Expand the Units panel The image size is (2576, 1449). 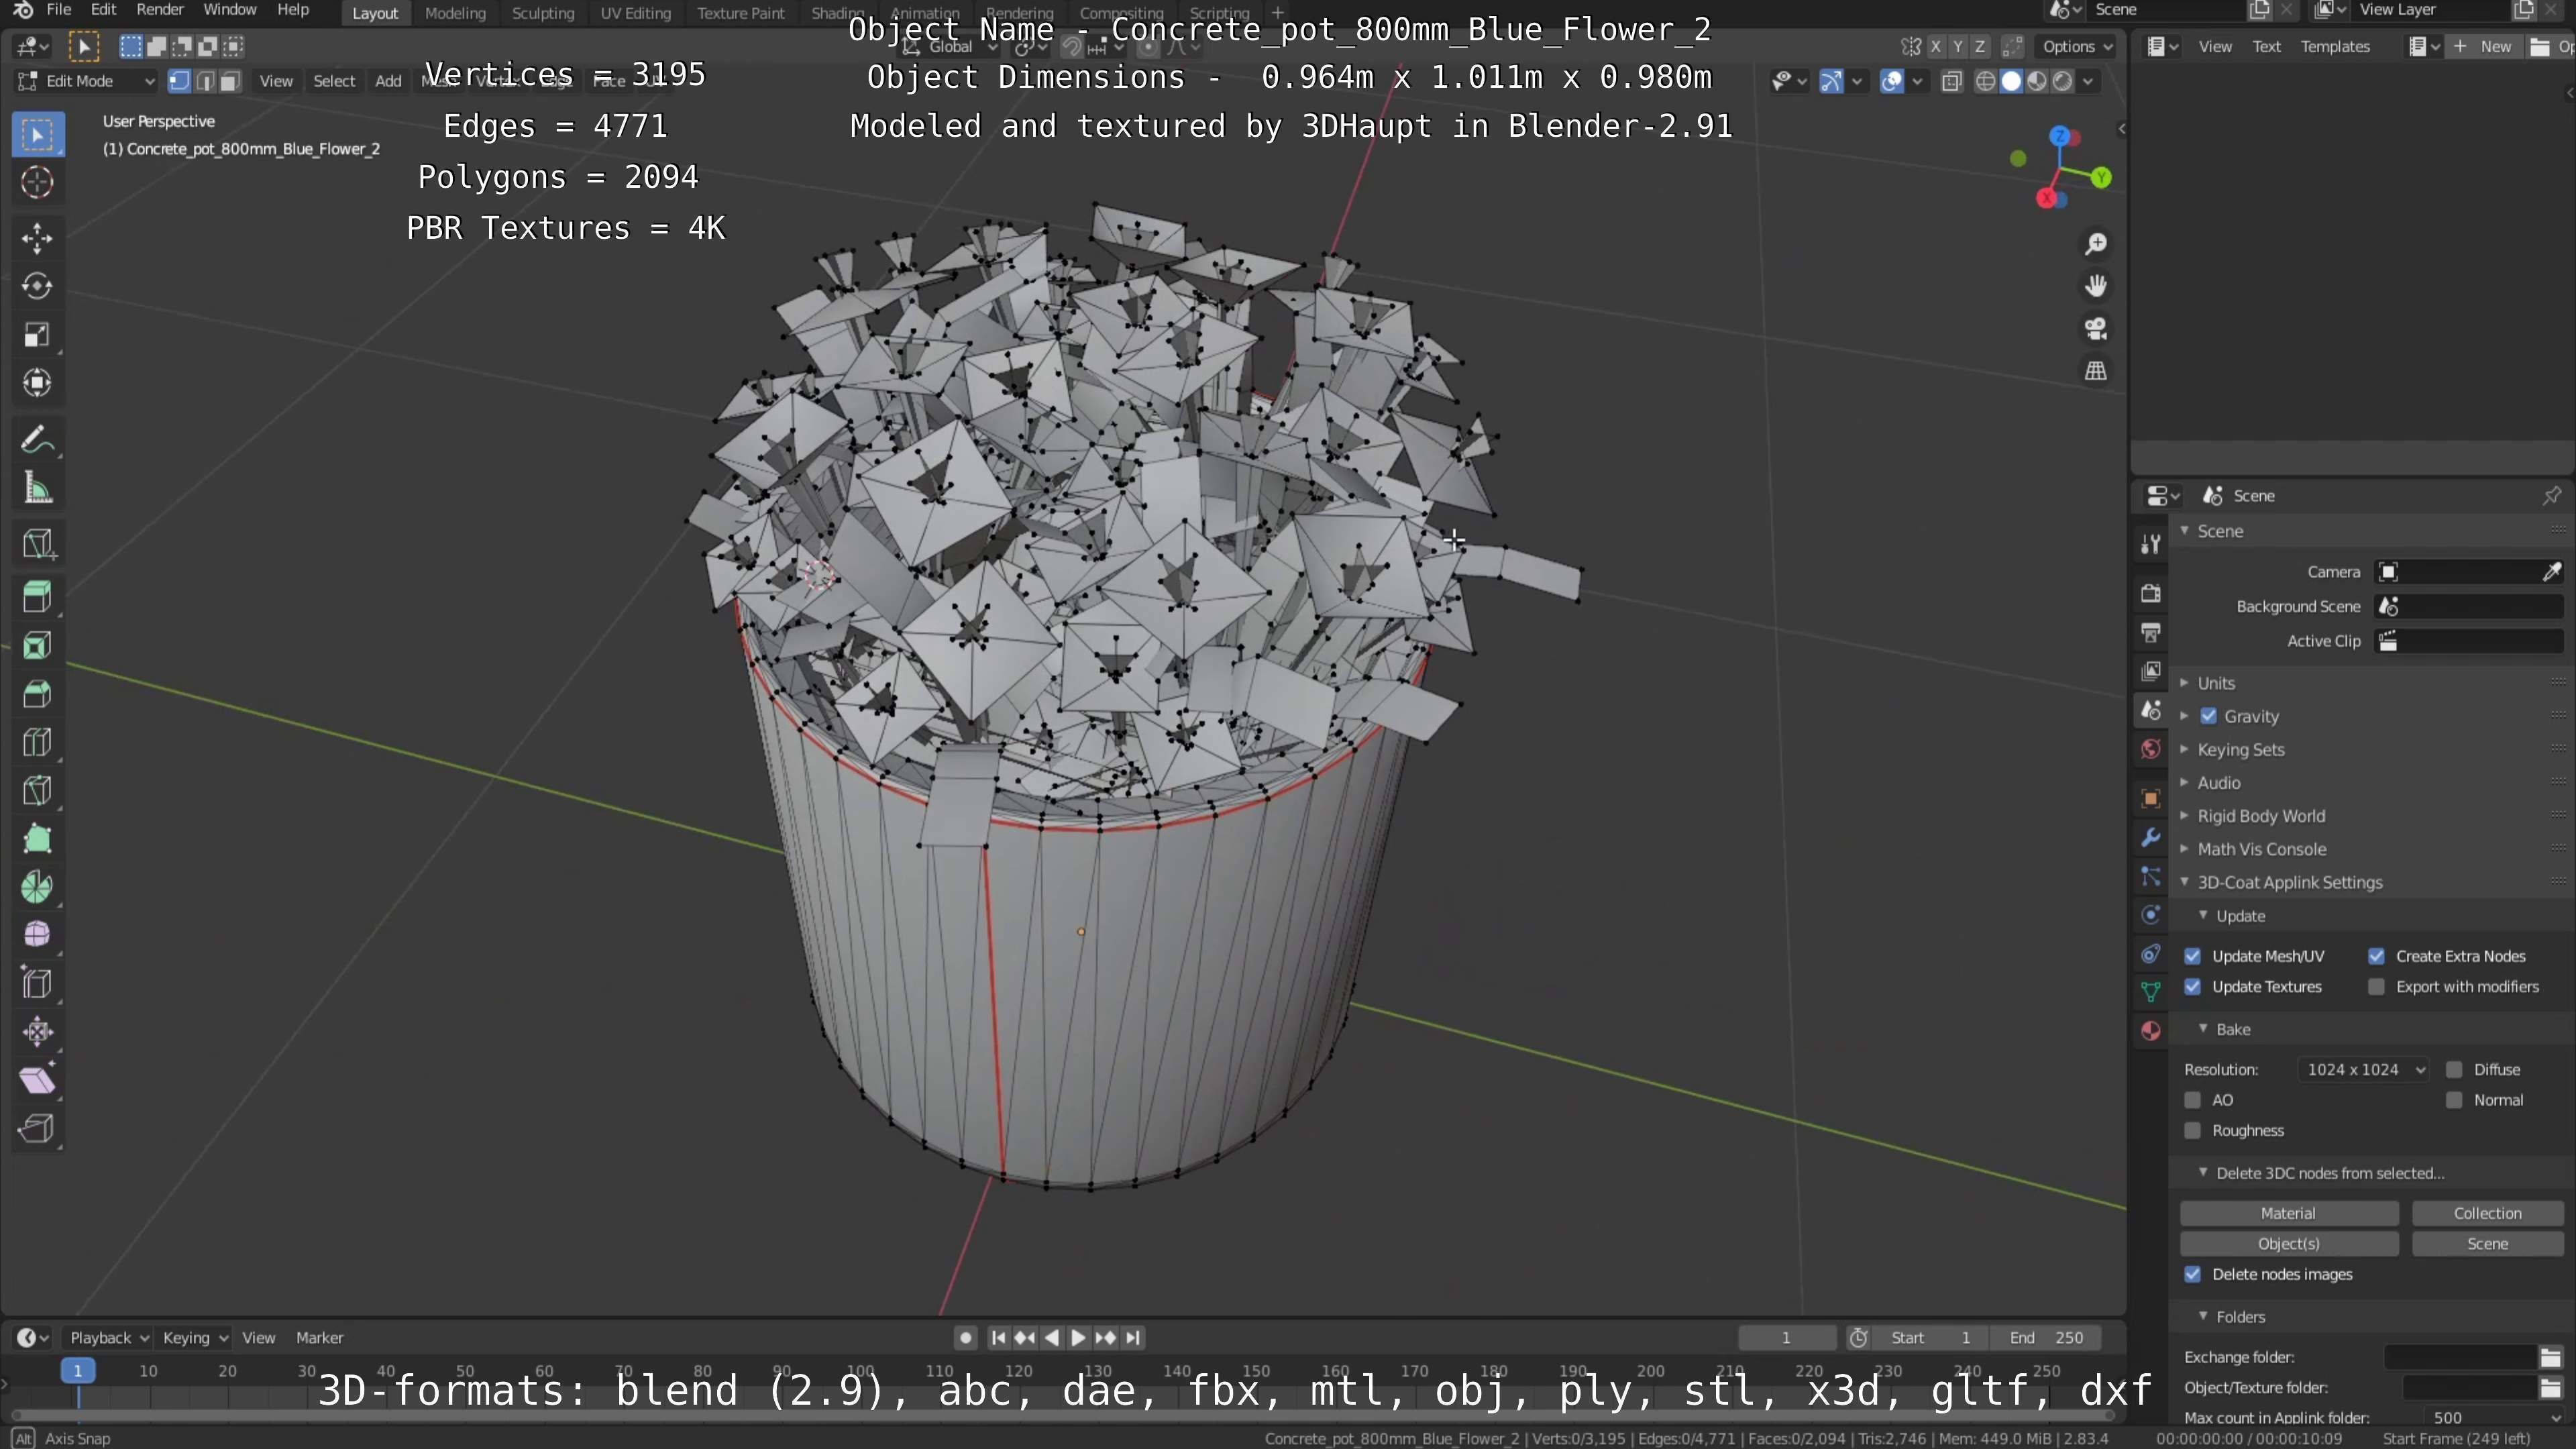tap(2216, 683)
